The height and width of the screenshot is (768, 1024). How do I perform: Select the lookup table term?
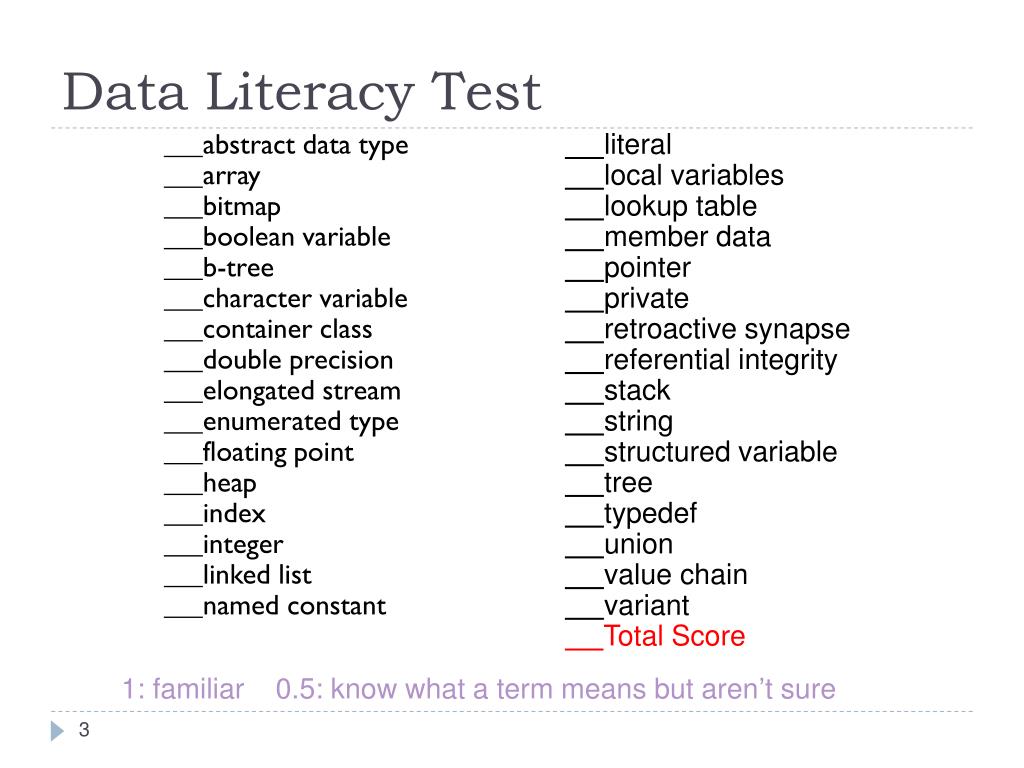680,206
